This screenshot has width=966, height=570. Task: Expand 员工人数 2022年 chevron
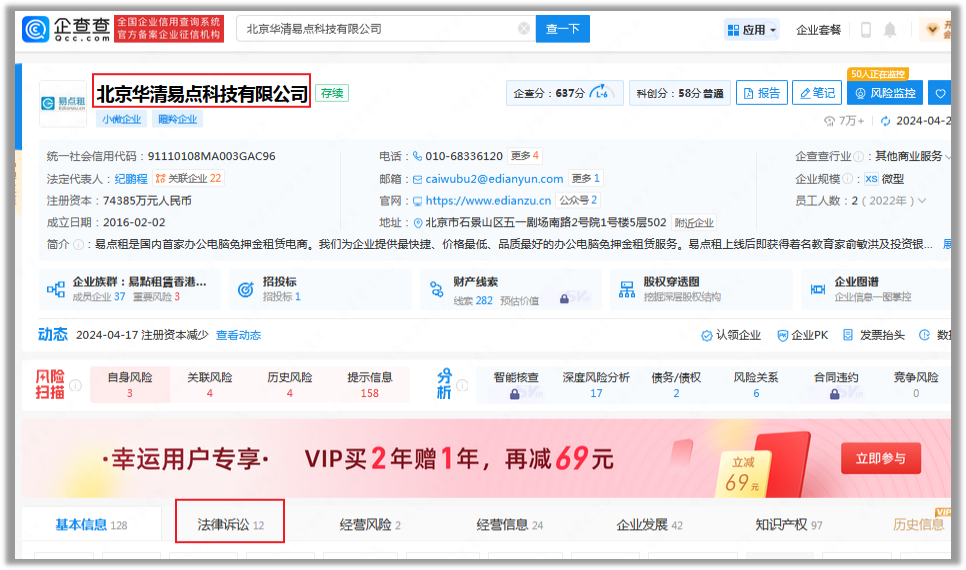[x=922, y=201]
